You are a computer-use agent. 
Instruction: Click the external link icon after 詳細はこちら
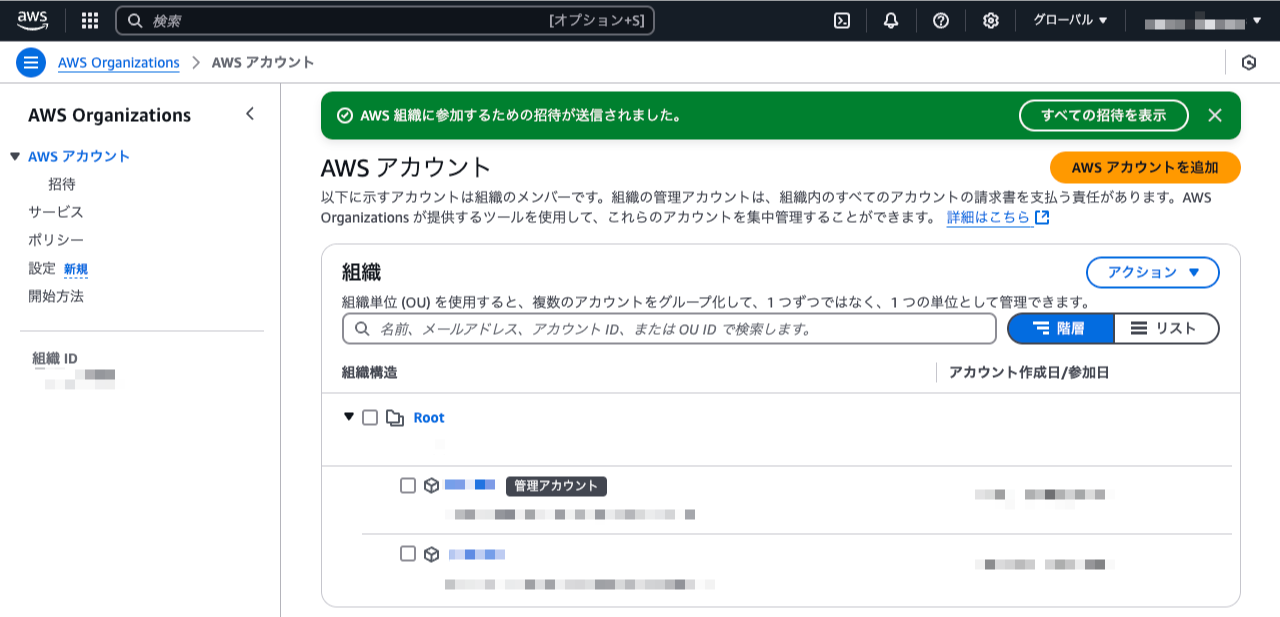pyautogui.click(x=1042, y=217)
